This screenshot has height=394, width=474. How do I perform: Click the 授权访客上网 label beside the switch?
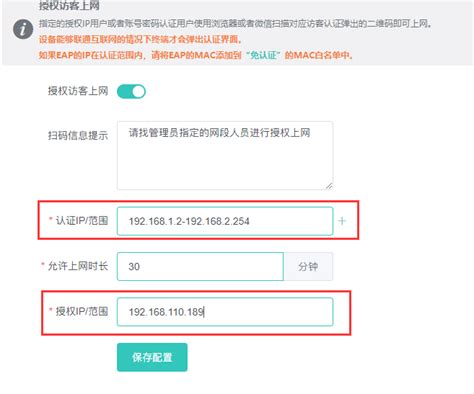tap(78, 91)
